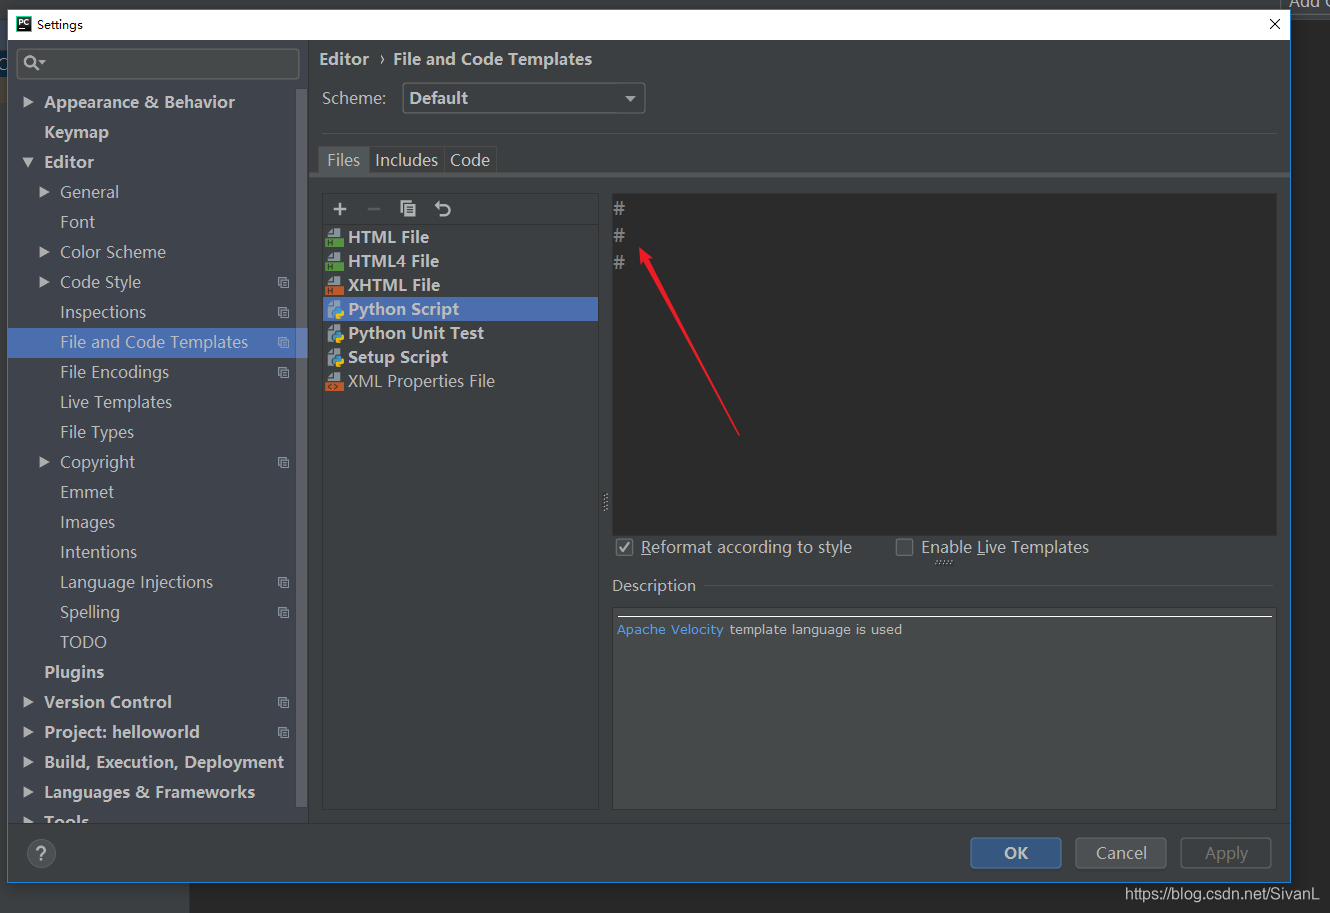The image size is (1330, 913).
Task: Open Emmet settings
Action: coord(87,492)
